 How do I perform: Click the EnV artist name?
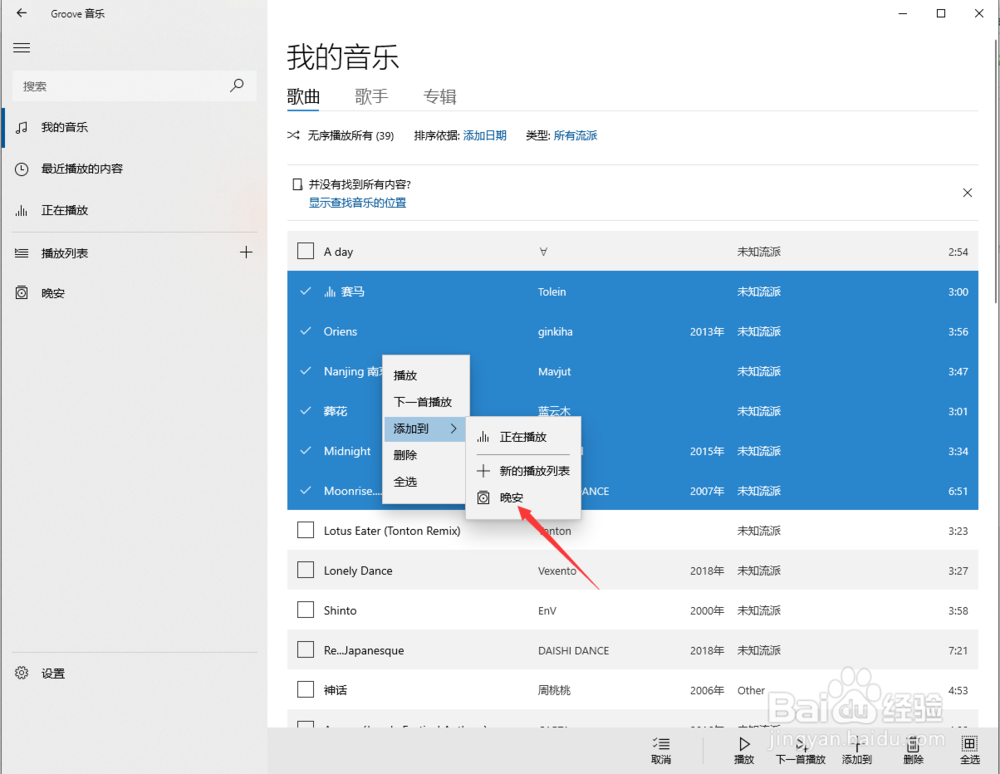547,611
